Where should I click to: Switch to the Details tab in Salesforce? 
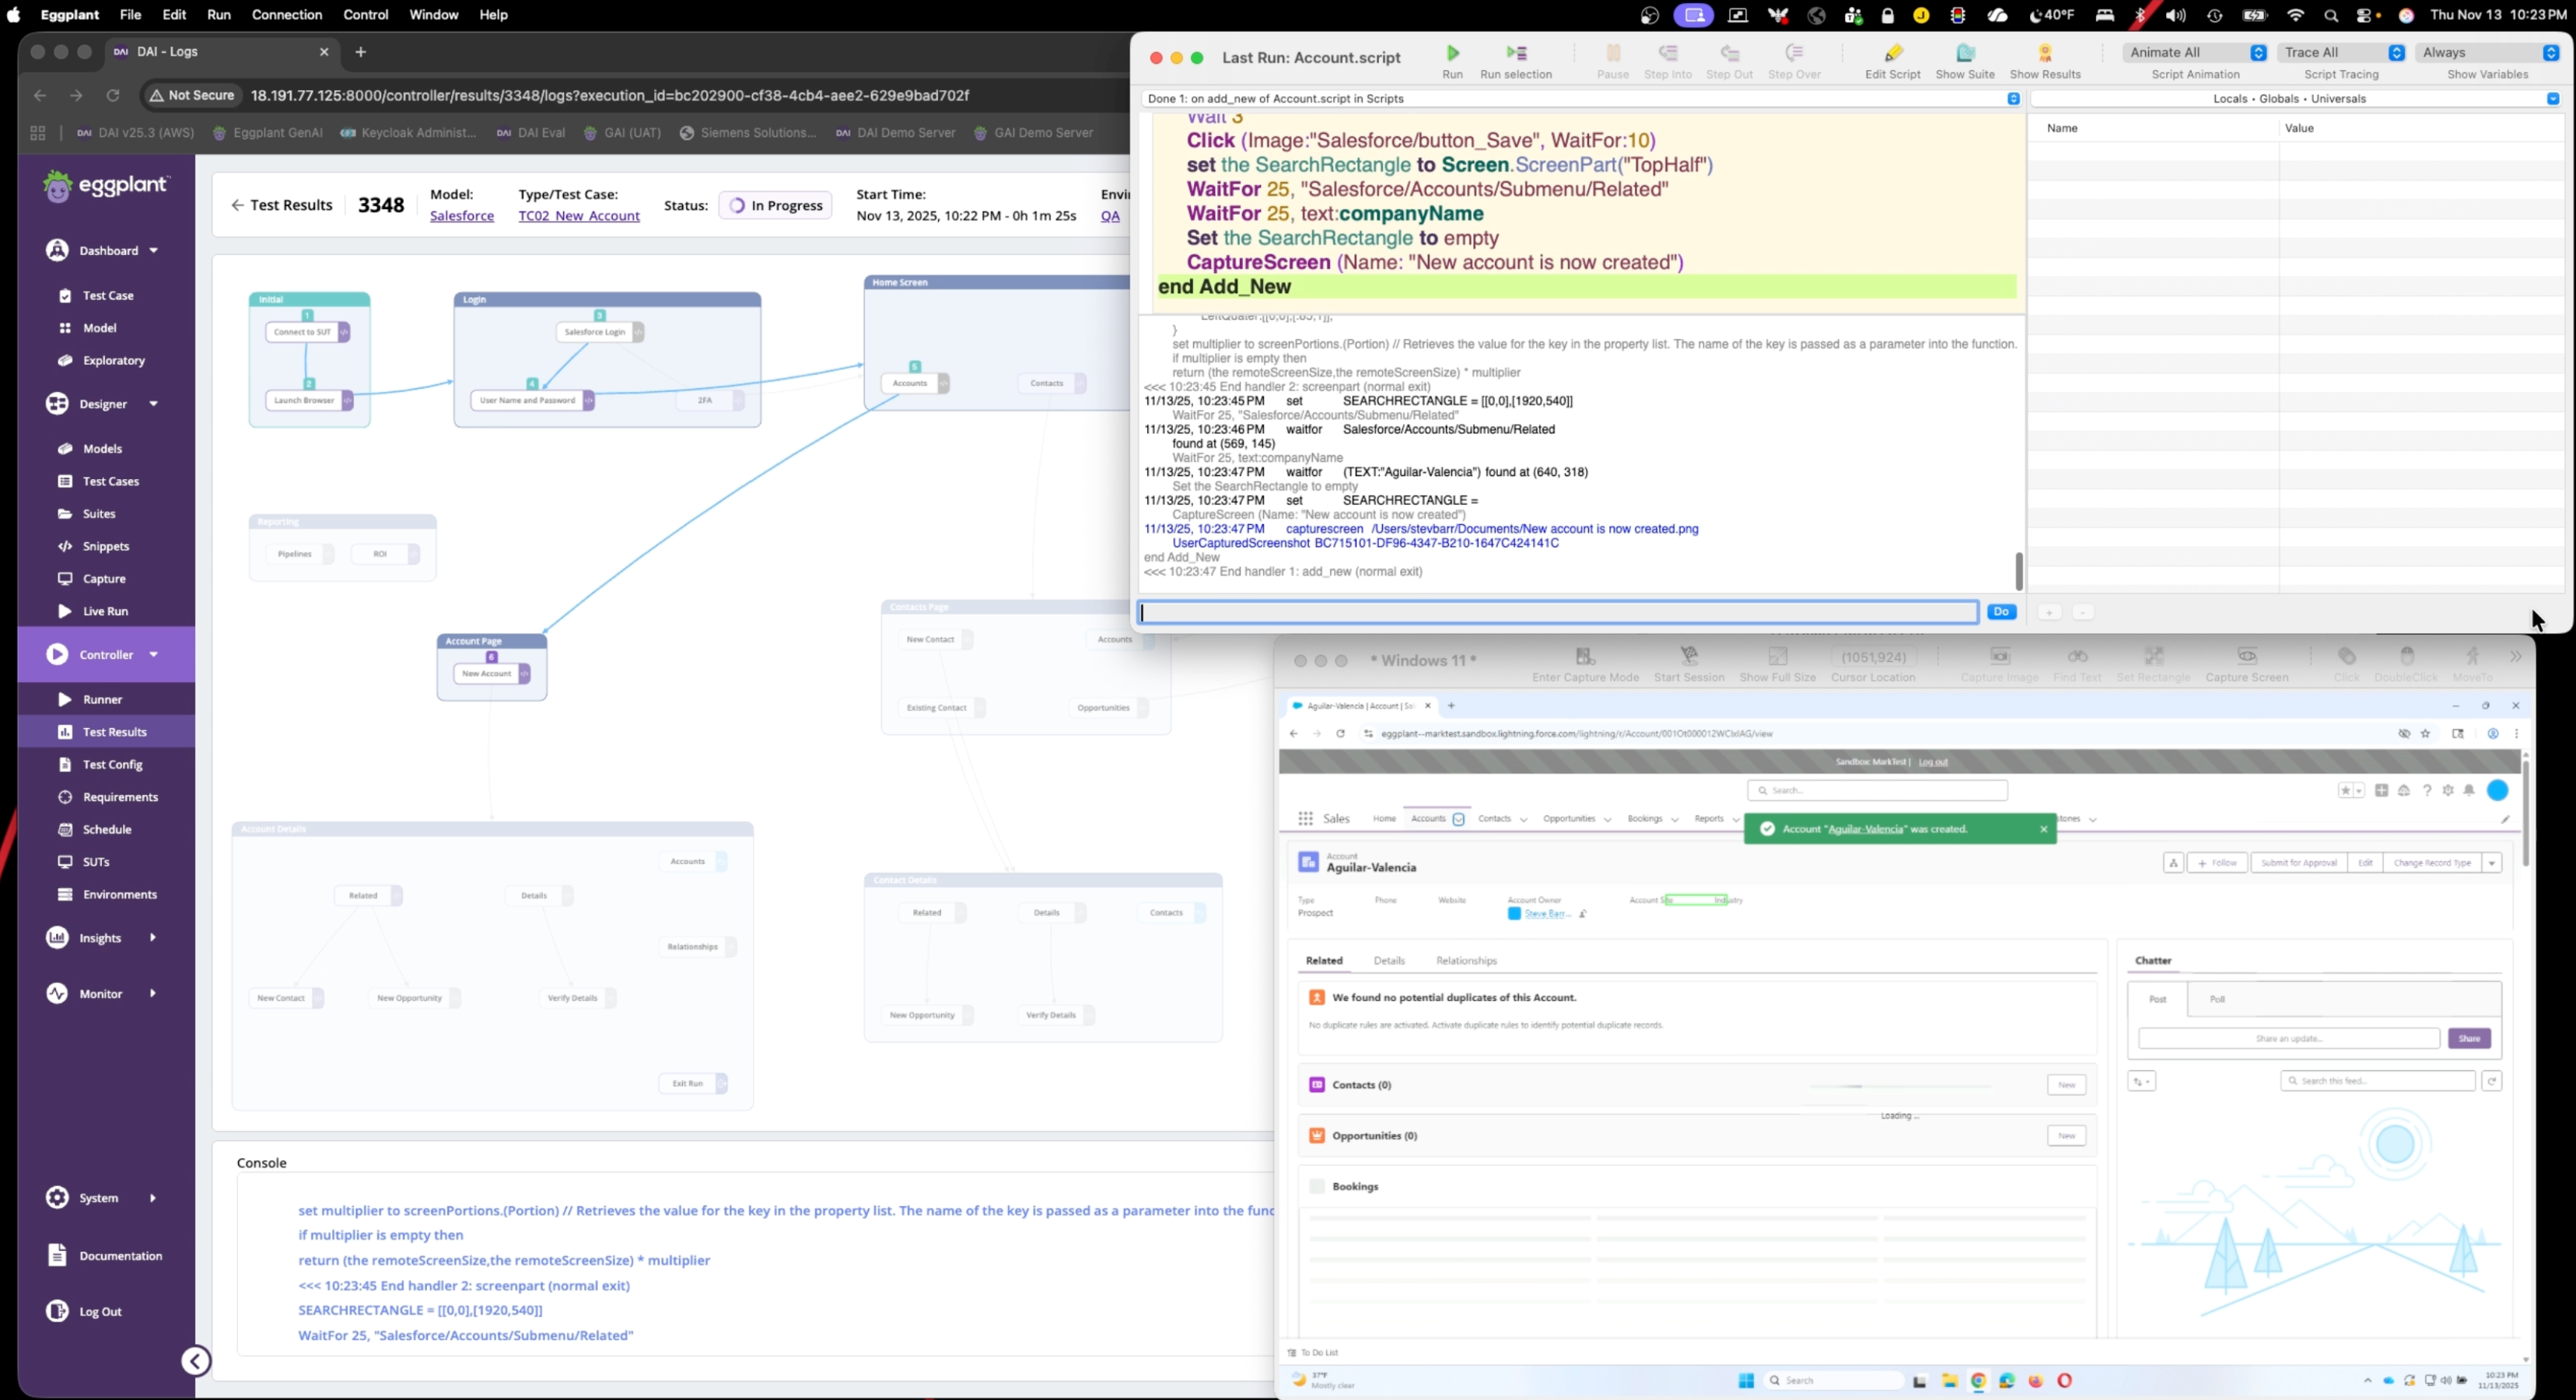pos(1389,961)
